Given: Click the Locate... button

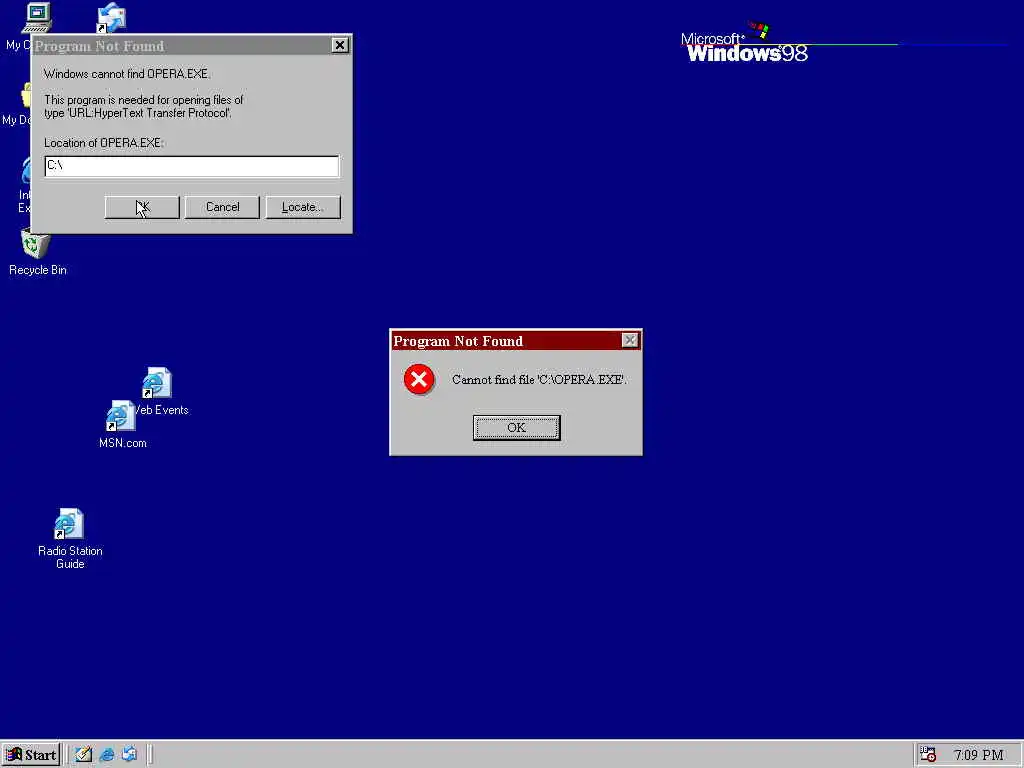Looking at the screenshot, I should [x=303, y=207].
